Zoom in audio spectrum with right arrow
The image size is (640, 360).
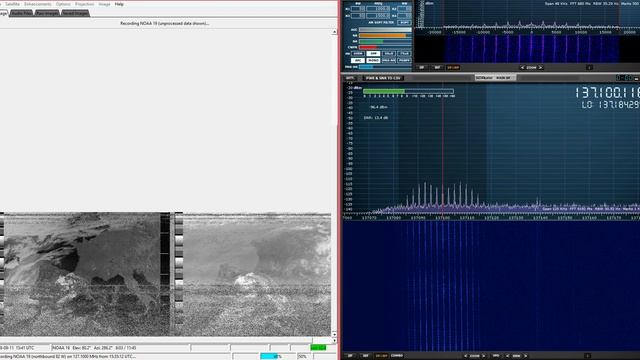[x=541, y=67]
